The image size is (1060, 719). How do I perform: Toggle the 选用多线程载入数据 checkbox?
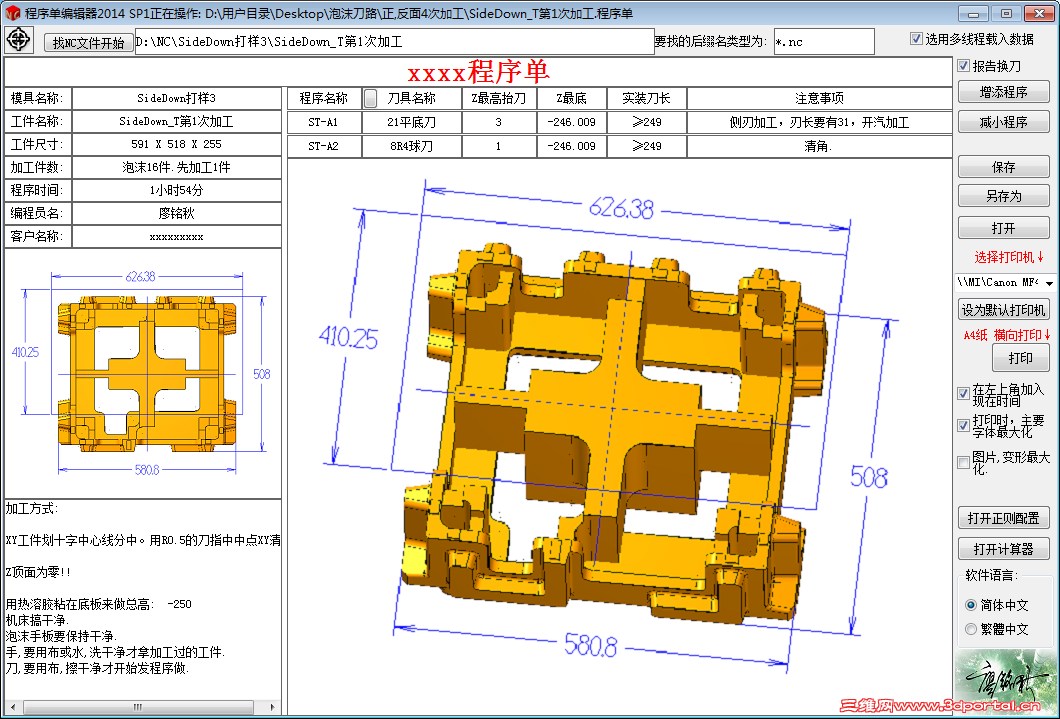[x=916, y=39]
